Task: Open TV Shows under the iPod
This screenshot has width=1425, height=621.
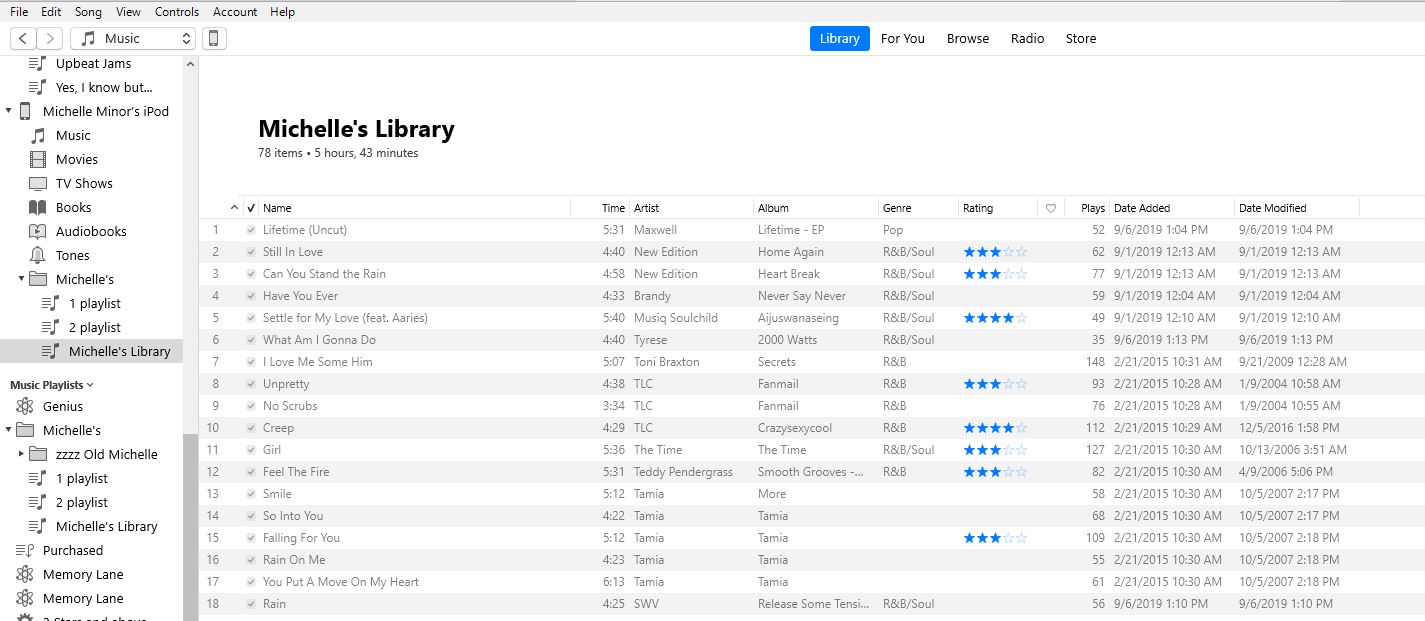Action: 83,183
